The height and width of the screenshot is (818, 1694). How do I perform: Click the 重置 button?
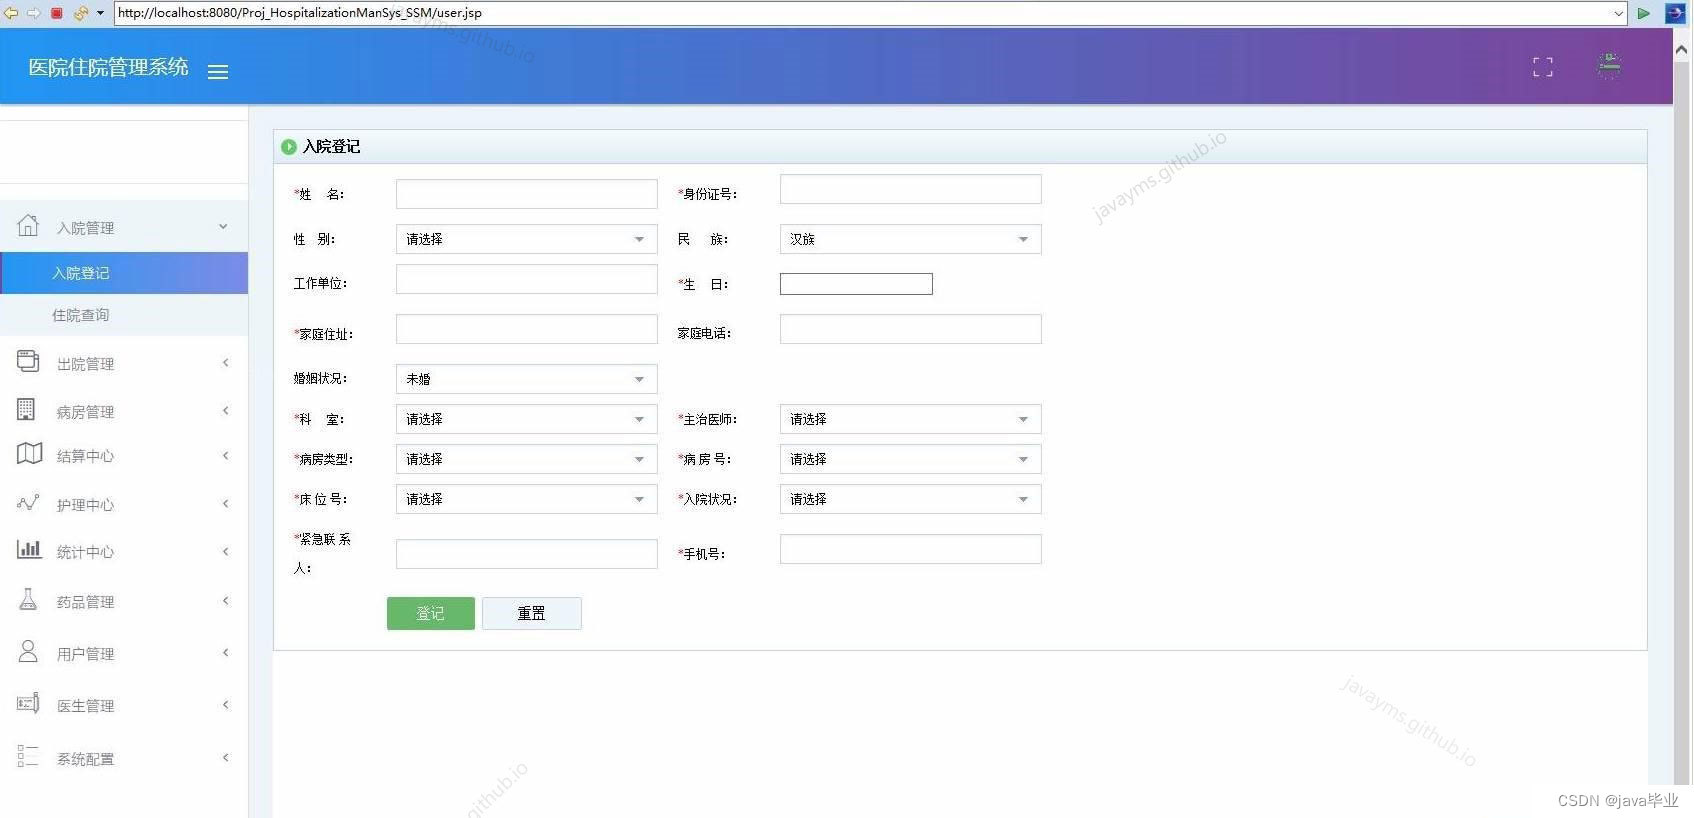(x=531, y=613)
